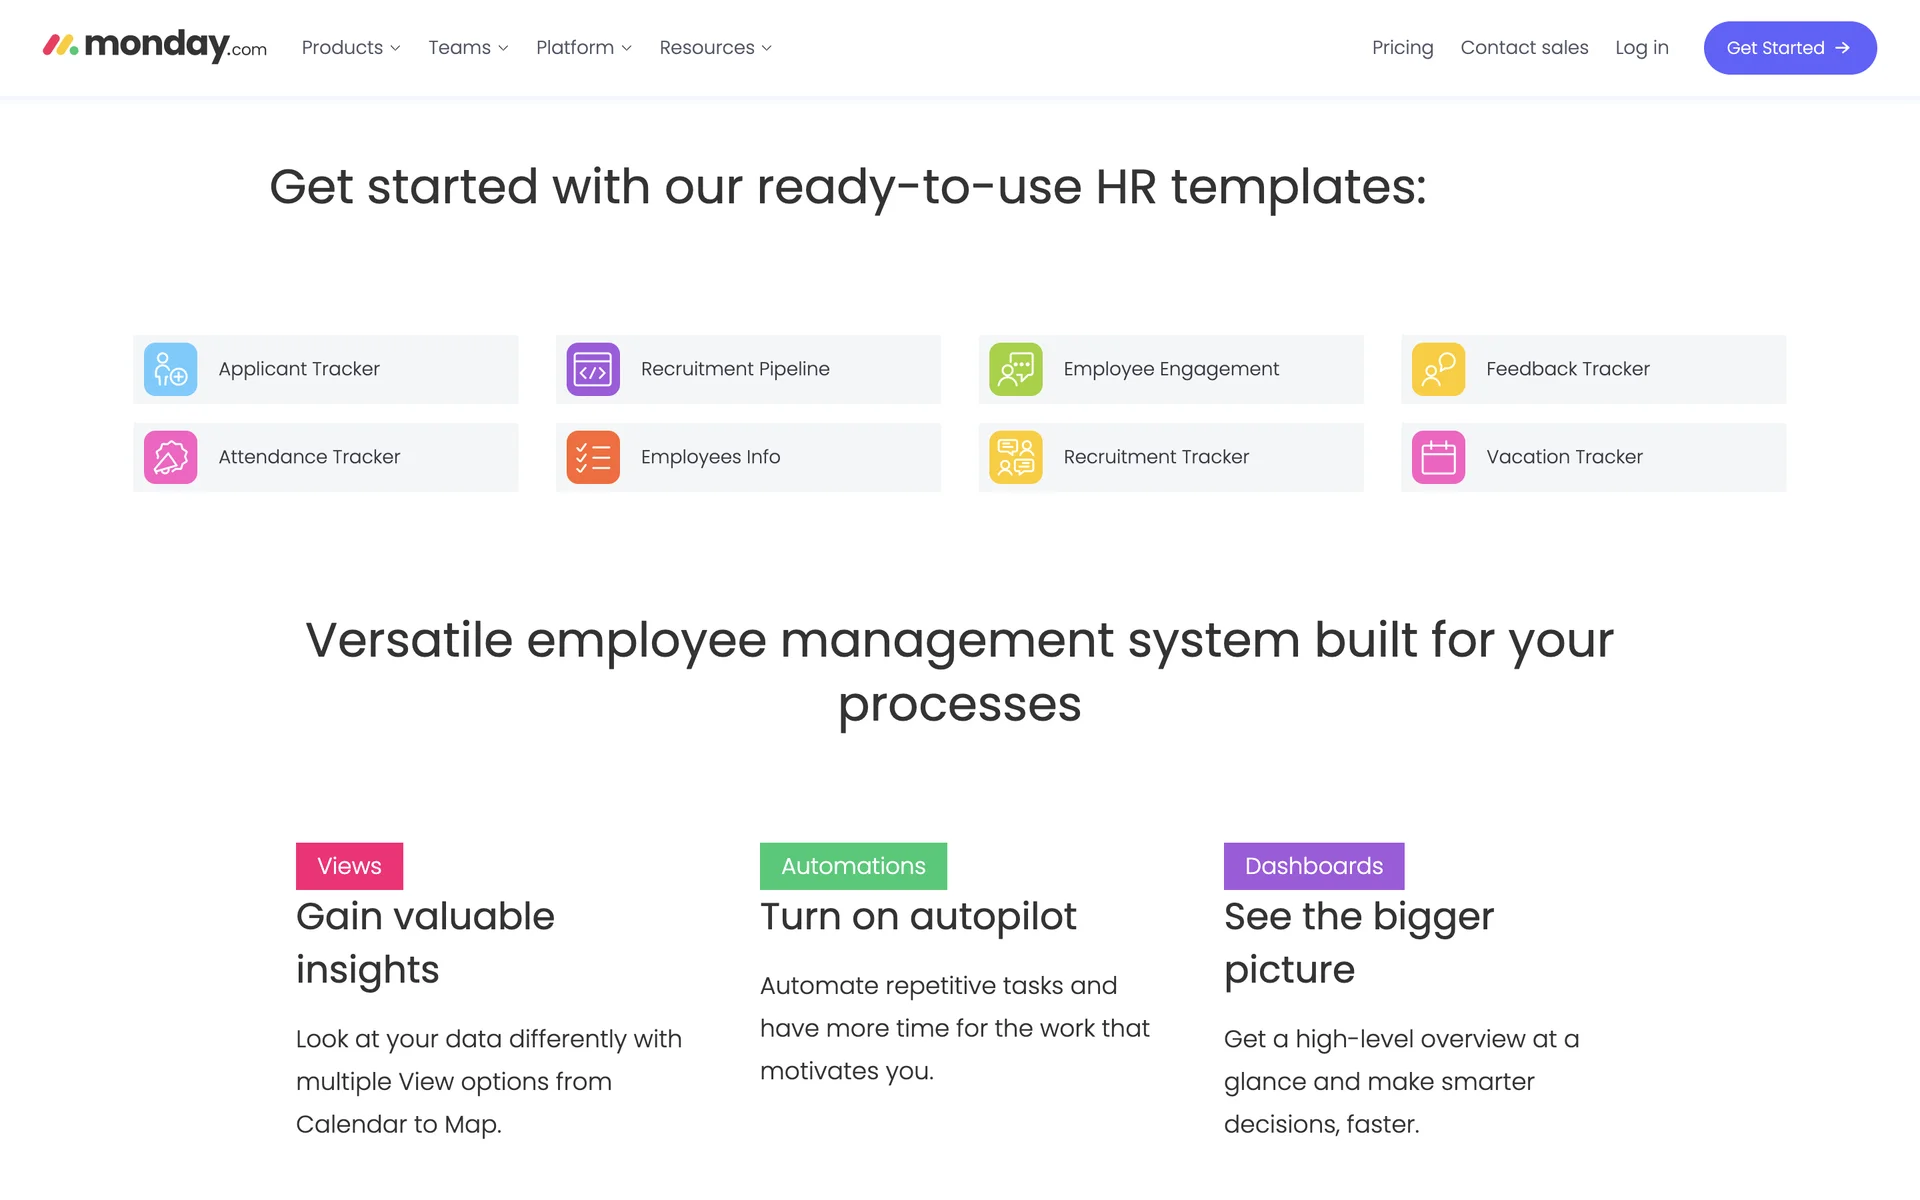Click the Log in link
The height and width of the screenshot is (1200, 1920).
1641,48
